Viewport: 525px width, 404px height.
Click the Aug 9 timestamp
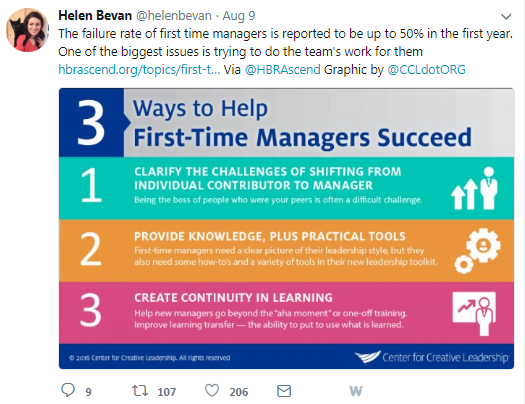tap(239, 16)
